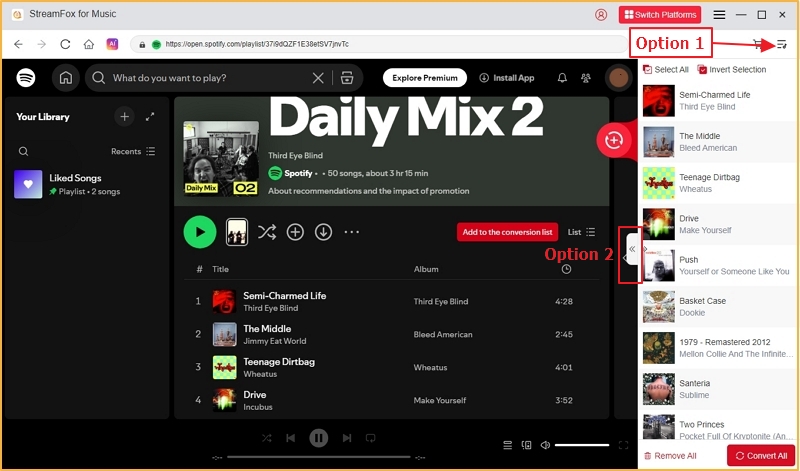This screenshot has width=800, height=471.
Task: Open the Spotify user profile avatar
Action: [619, 78]
